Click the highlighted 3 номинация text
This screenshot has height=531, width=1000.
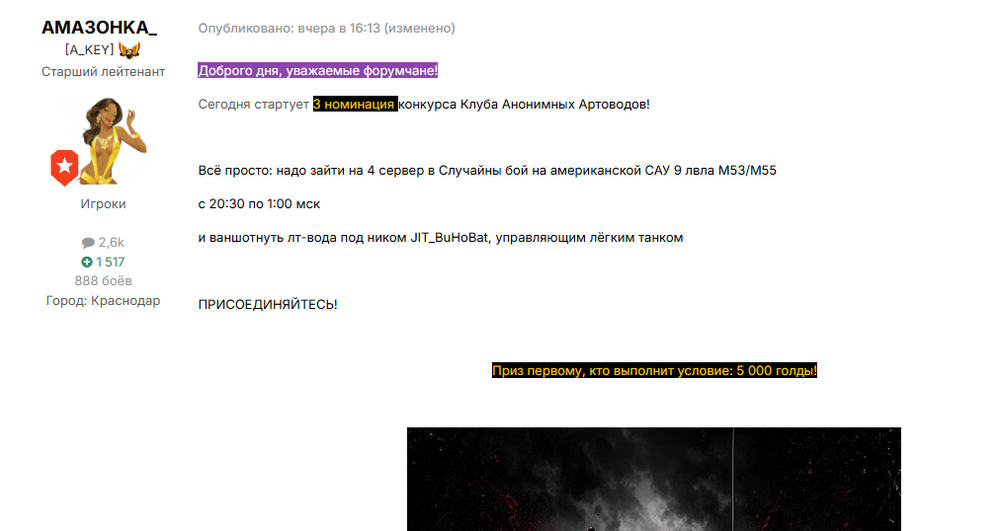tap(355, 104)
